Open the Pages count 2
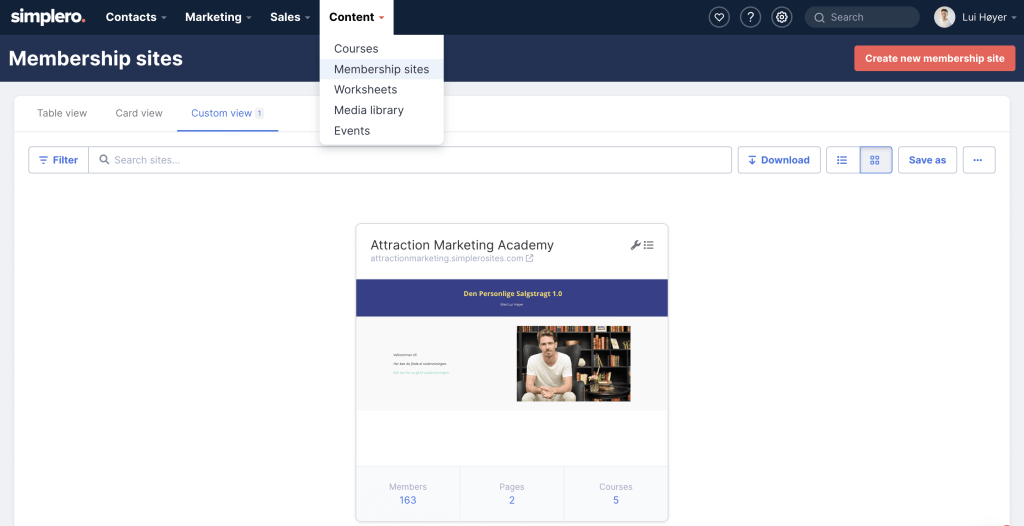Image resolution: width=1024 pixels, height=526 pixels. tap(511, 501)
